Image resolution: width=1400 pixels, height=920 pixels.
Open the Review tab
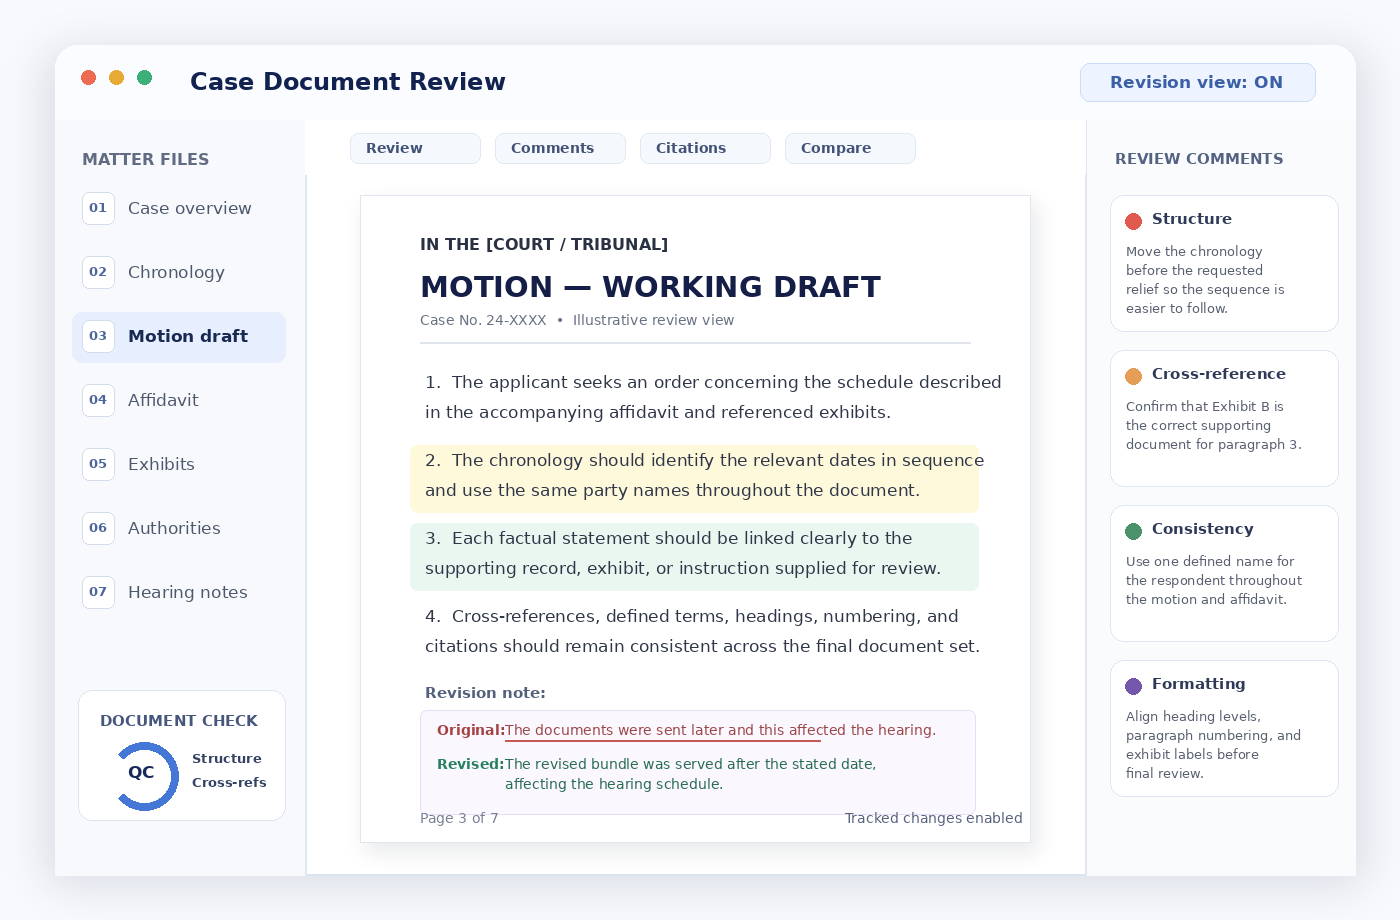click(415, 148)
